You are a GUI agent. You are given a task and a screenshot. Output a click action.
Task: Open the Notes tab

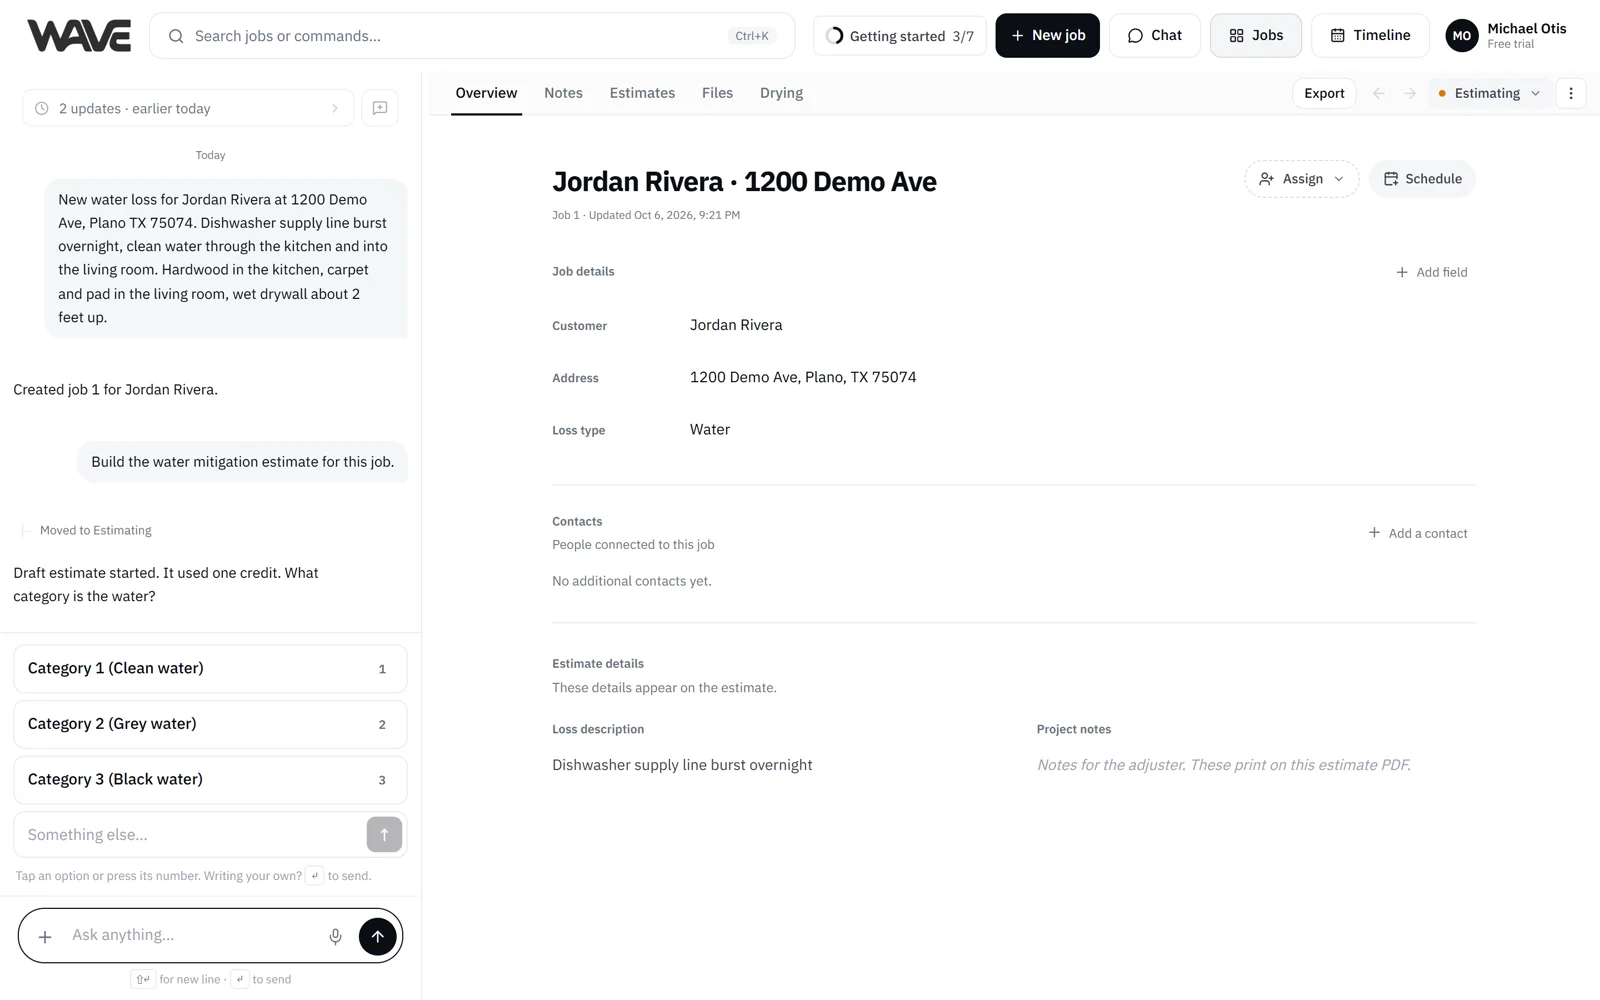point(563,93)
